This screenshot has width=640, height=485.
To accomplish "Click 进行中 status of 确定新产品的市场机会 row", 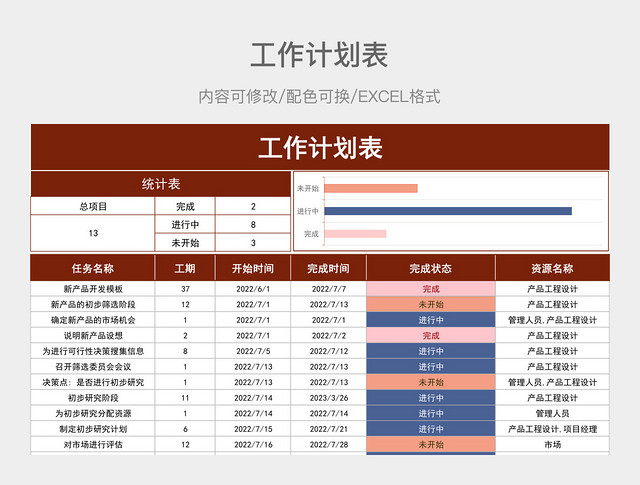I will coord(431,320).
